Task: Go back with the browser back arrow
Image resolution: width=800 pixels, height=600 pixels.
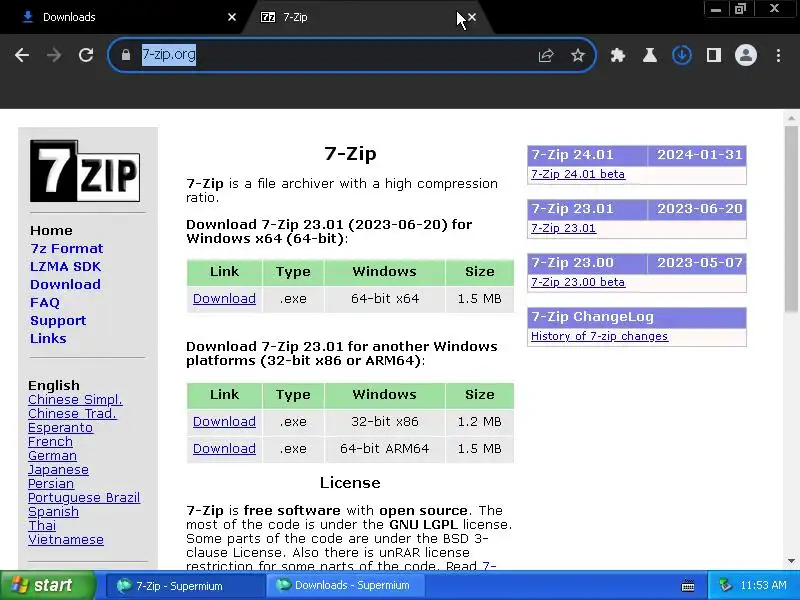Action: pos(22,55)
